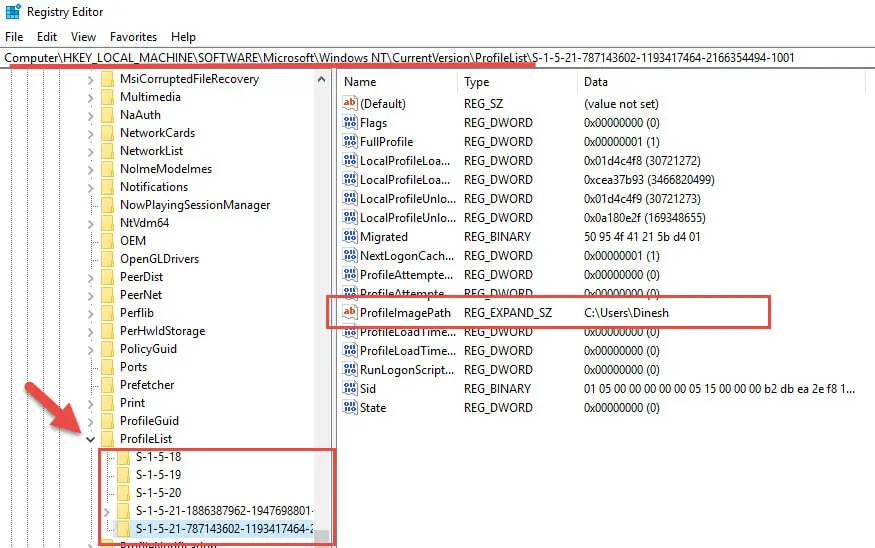The image size is (875, 548).
Task: Select the 0x01d4c4f8 (30721272) data value
Action: point(642,161)
